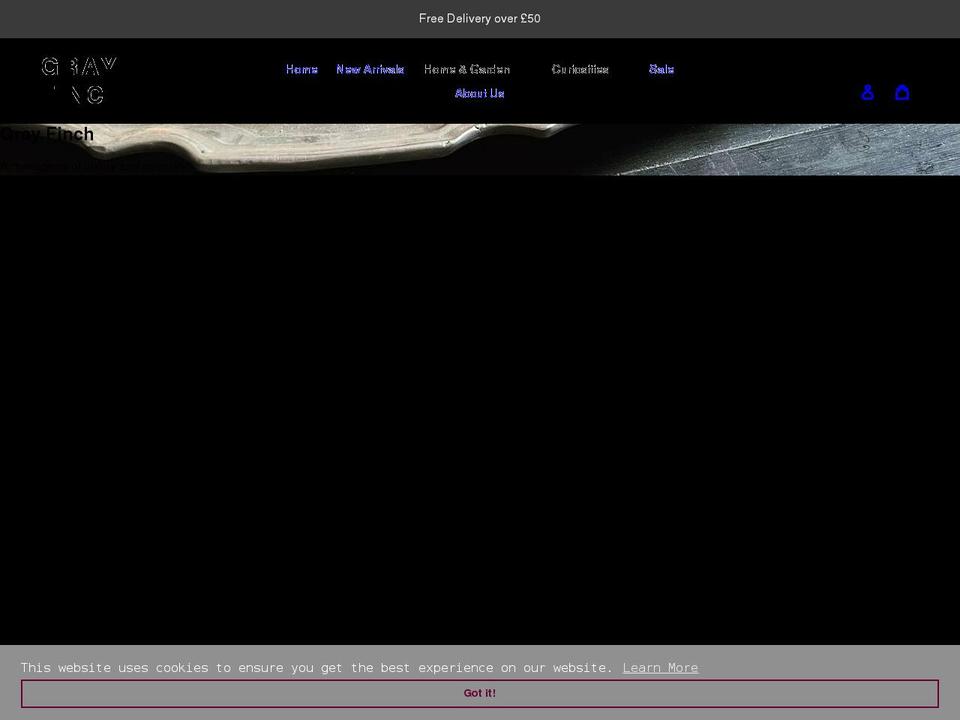Click the Gray Finch logo
Screen dimensions: 960x720
(x=80, y=80)
